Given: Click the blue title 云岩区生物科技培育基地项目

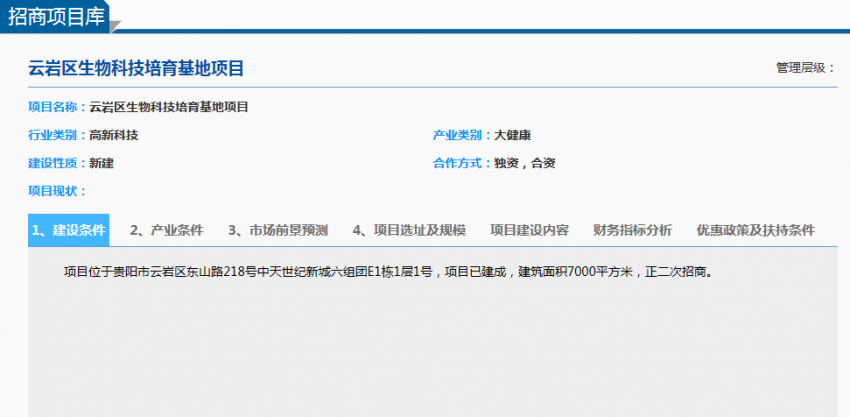Looking at the screenshot, I should (136, 69).
